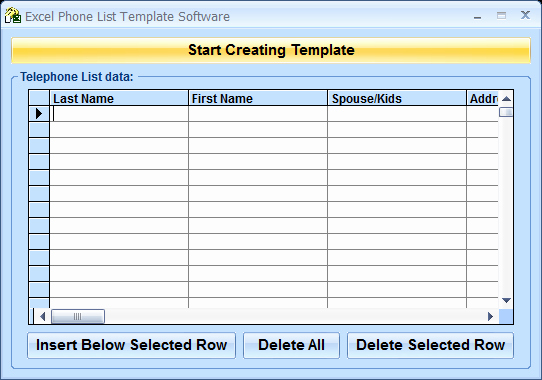Click Insert Below Selected Row
Image resolution: width=542 pixels, height=380 pixels.
pos(131,345)
